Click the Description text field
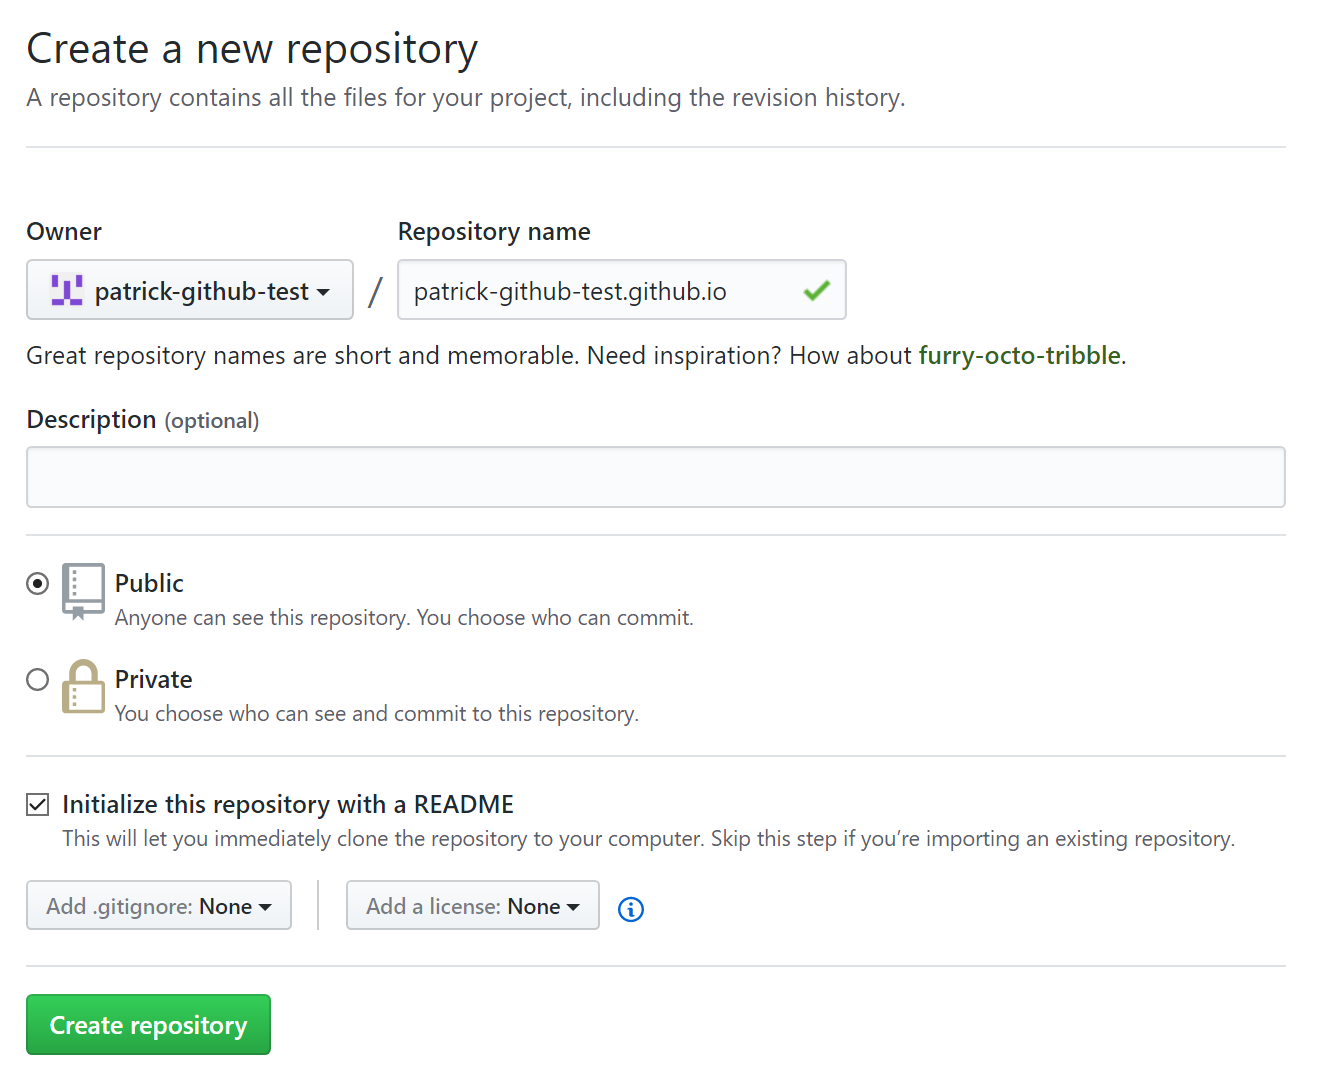This screenshot has width=1325, height=1088. pyautogui.click(x=656, y=477)
